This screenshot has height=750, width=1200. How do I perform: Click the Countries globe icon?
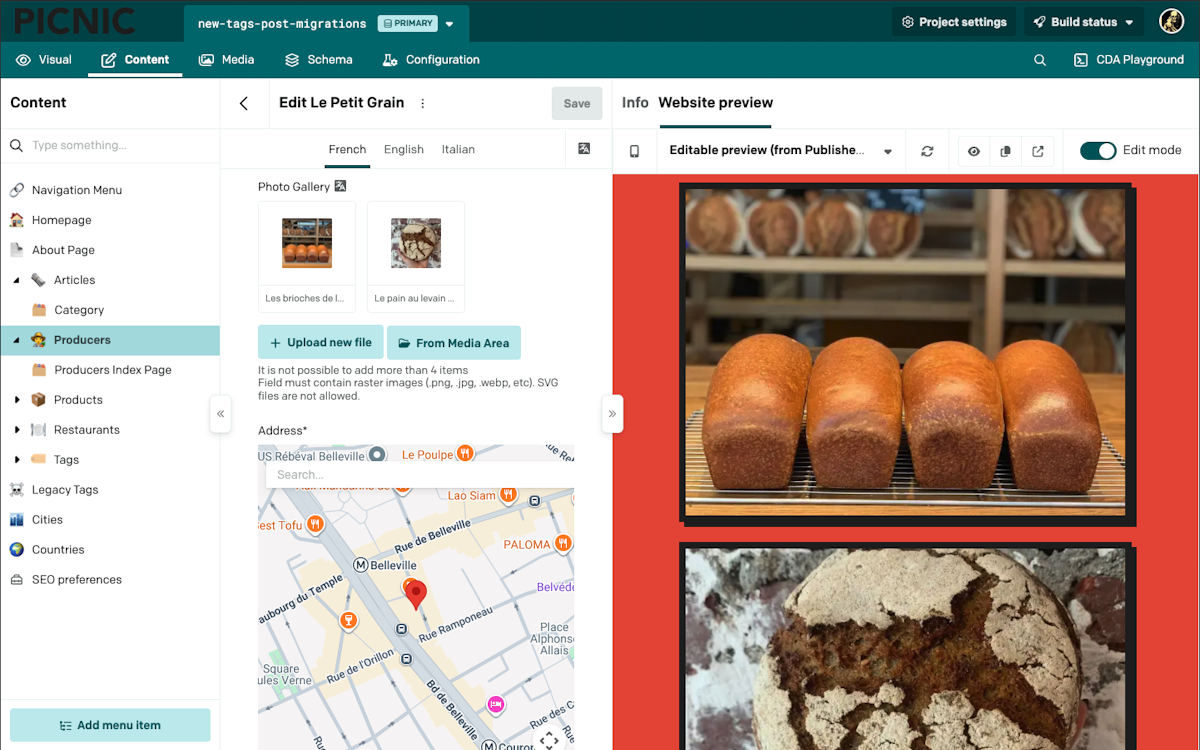pos(17,550)
